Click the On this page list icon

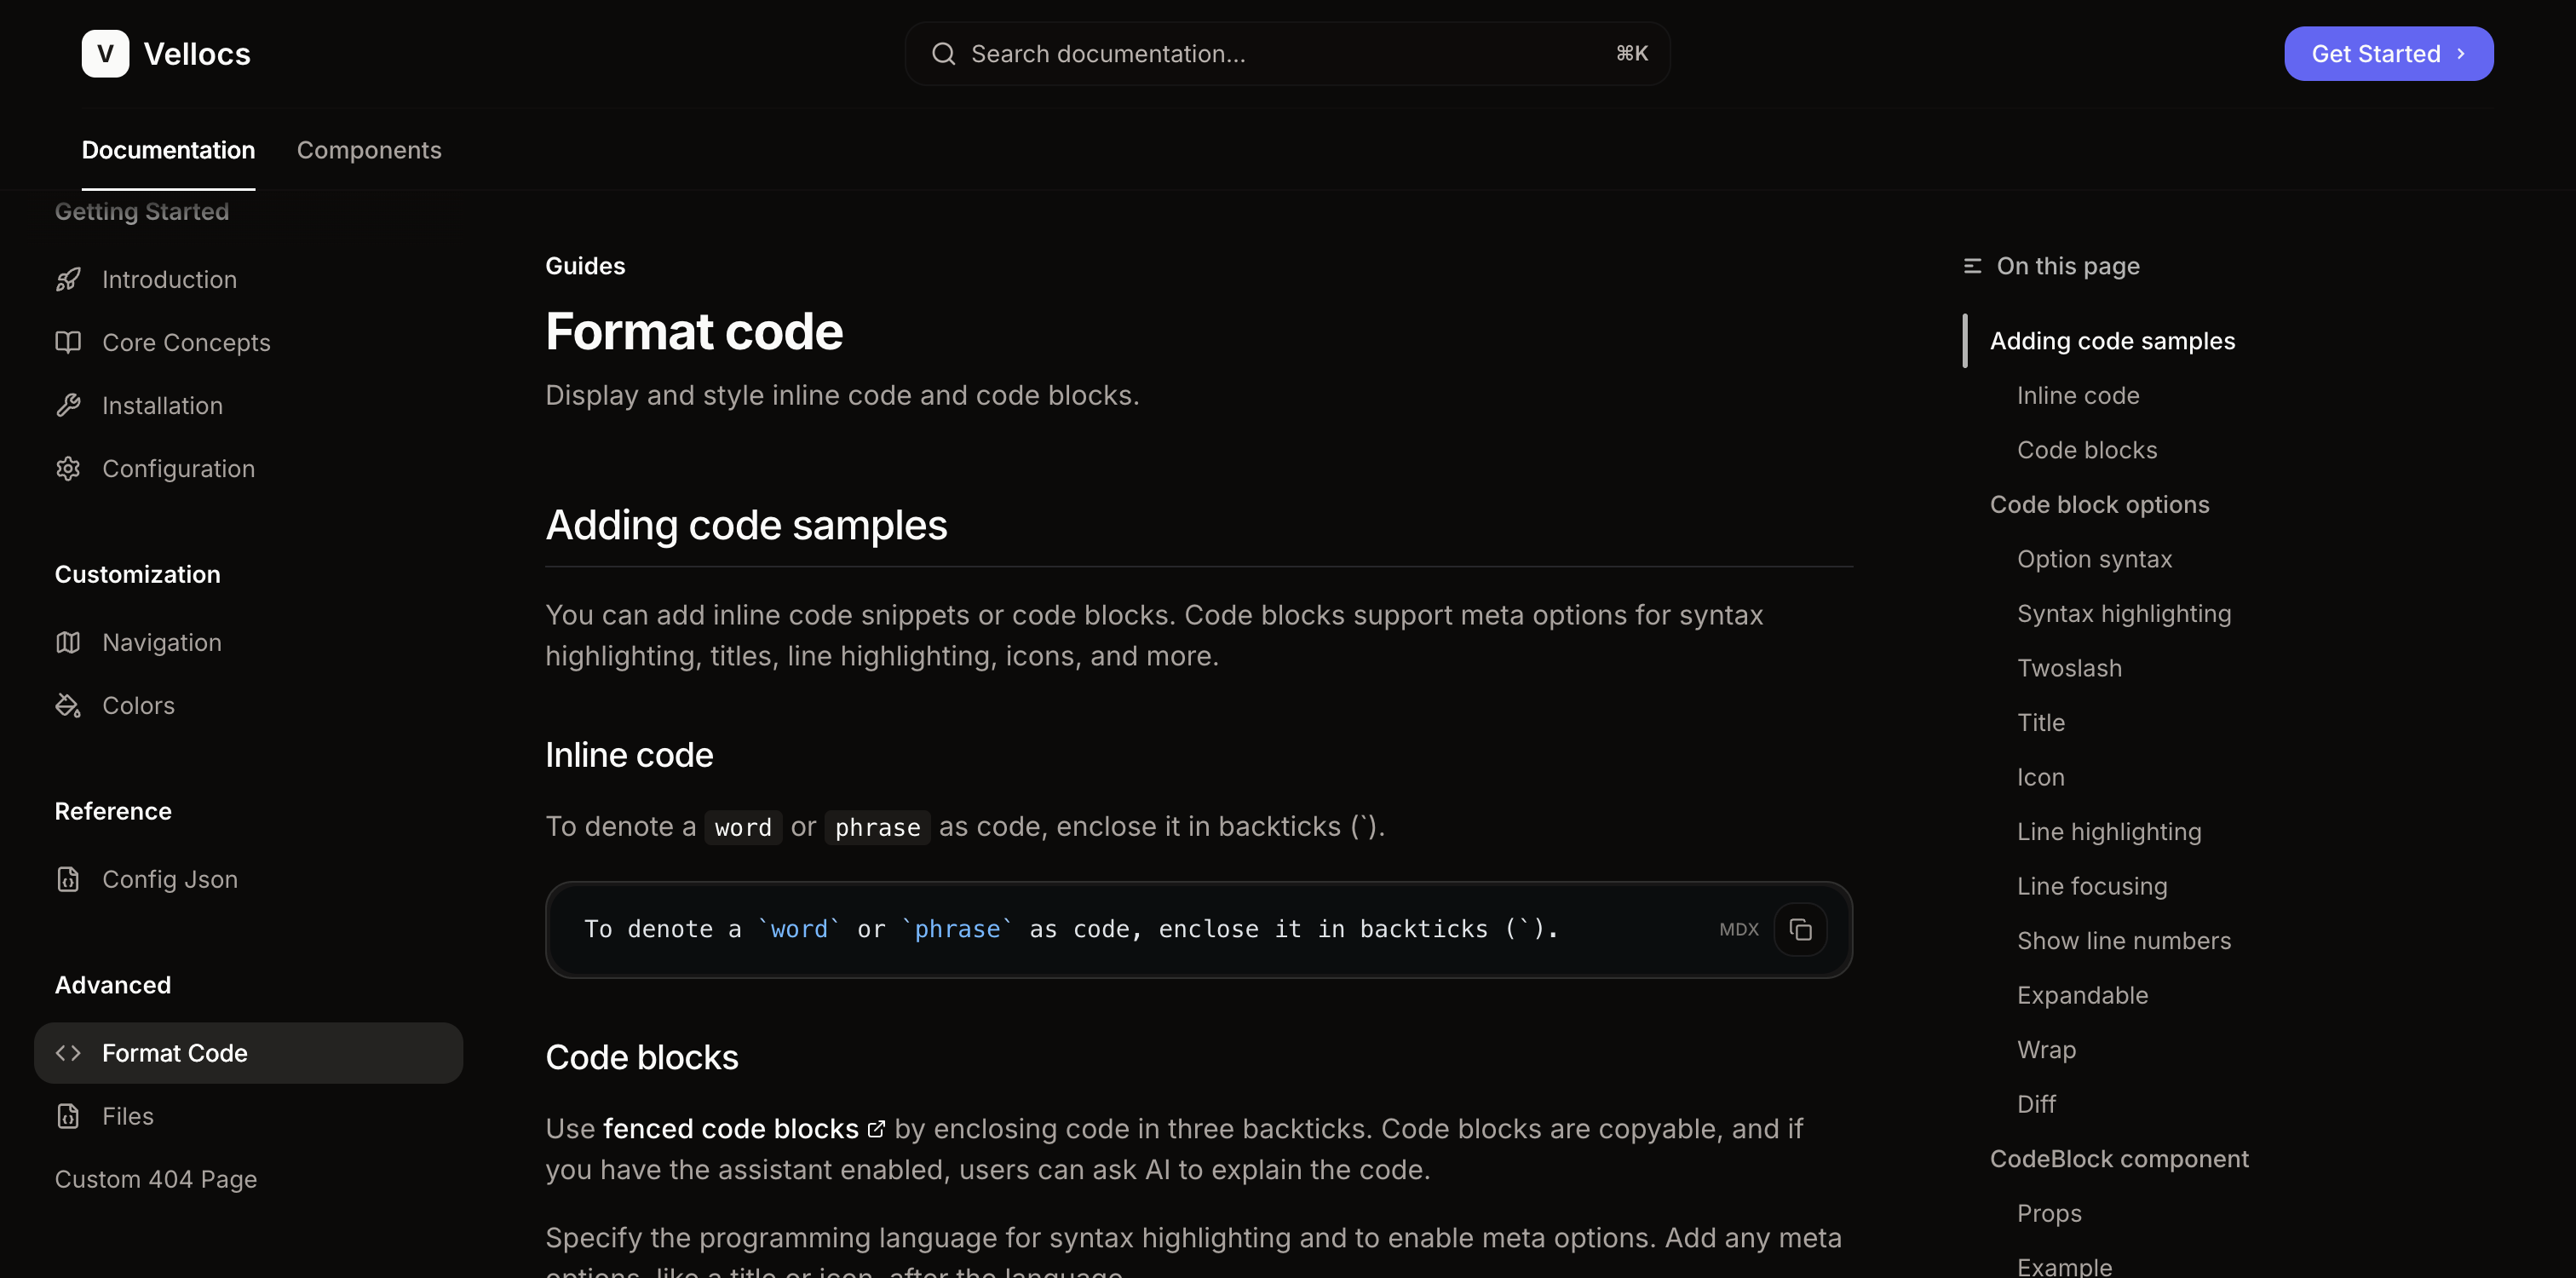[1972, 266]
